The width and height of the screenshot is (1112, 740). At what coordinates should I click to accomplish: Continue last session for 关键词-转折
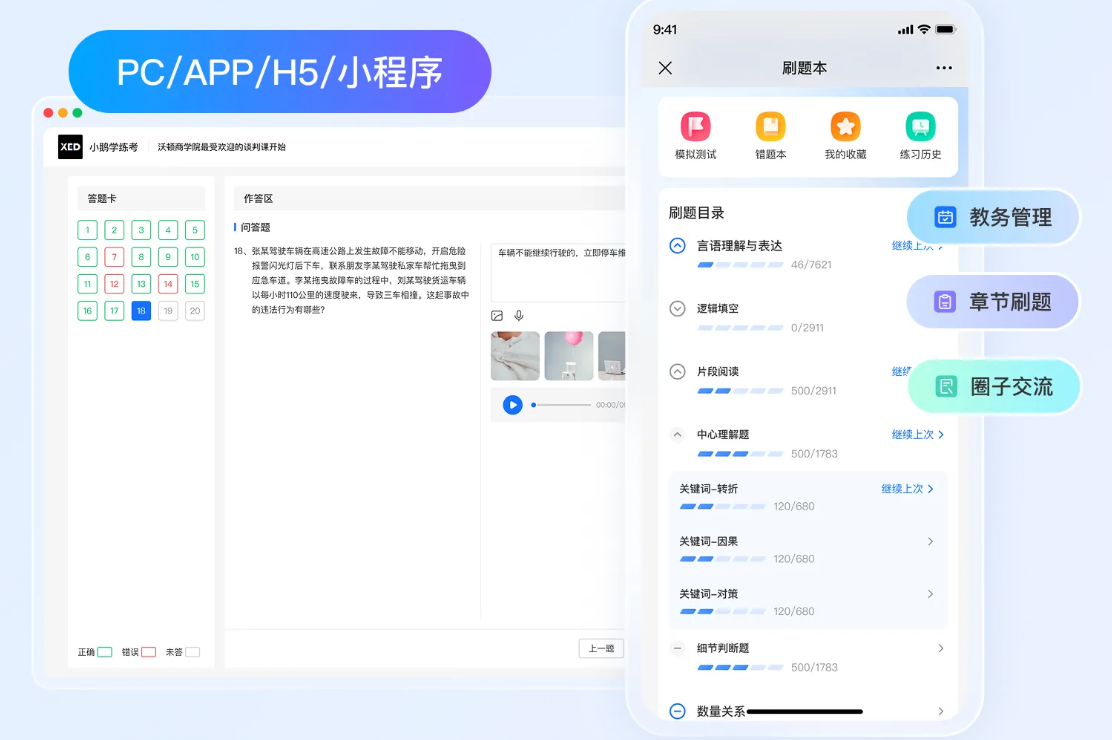[x=907, y=489]
